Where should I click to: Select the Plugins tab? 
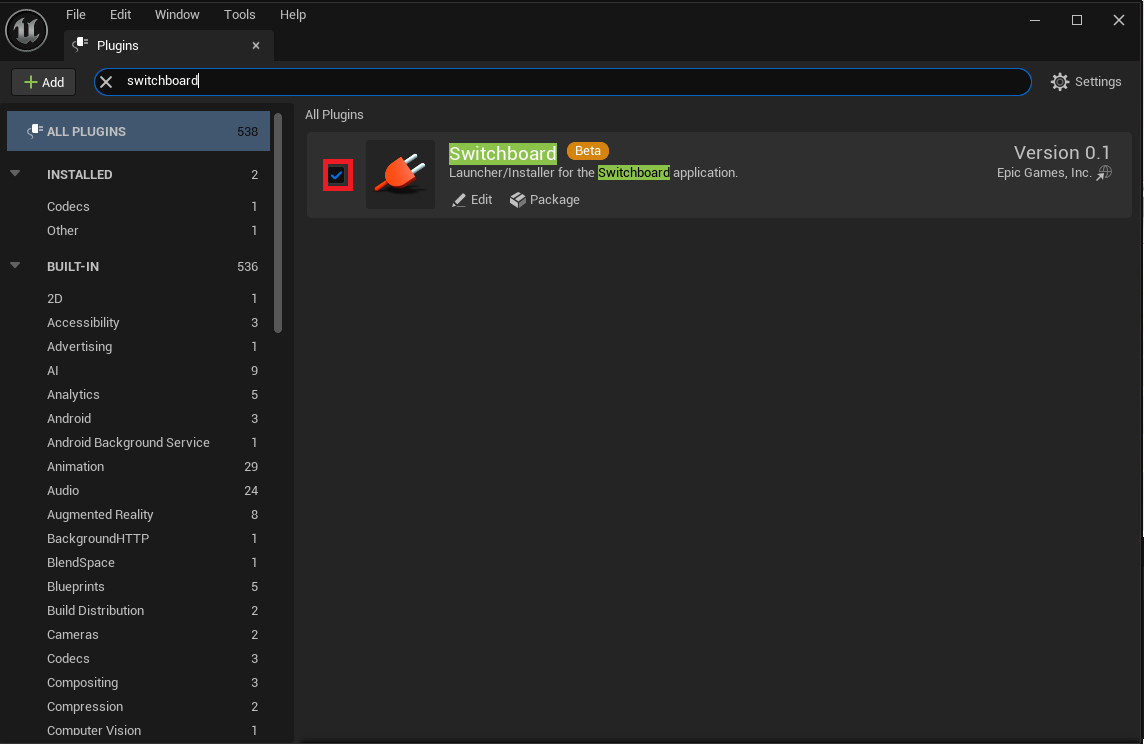(x=169, y=45)
